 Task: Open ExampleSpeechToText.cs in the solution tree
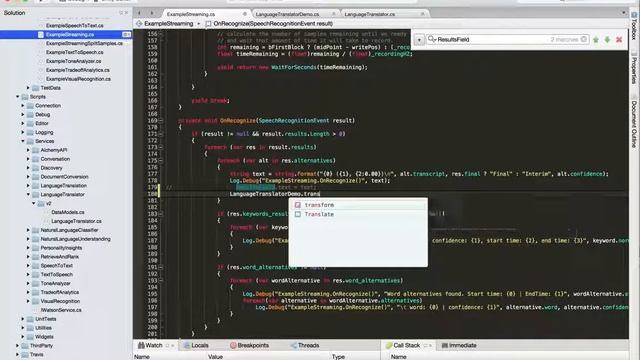pyautogui.click(x=74, y=25)
